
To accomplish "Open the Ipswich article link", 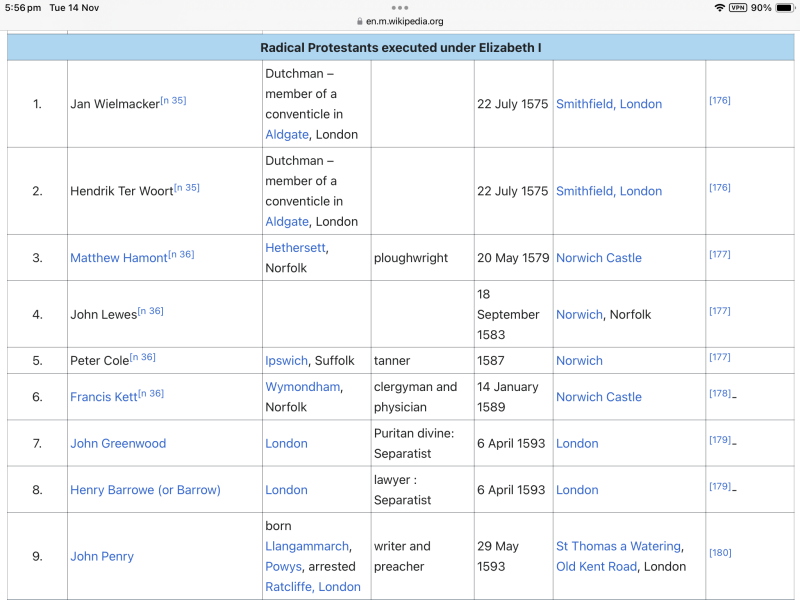I will point(289,360).
